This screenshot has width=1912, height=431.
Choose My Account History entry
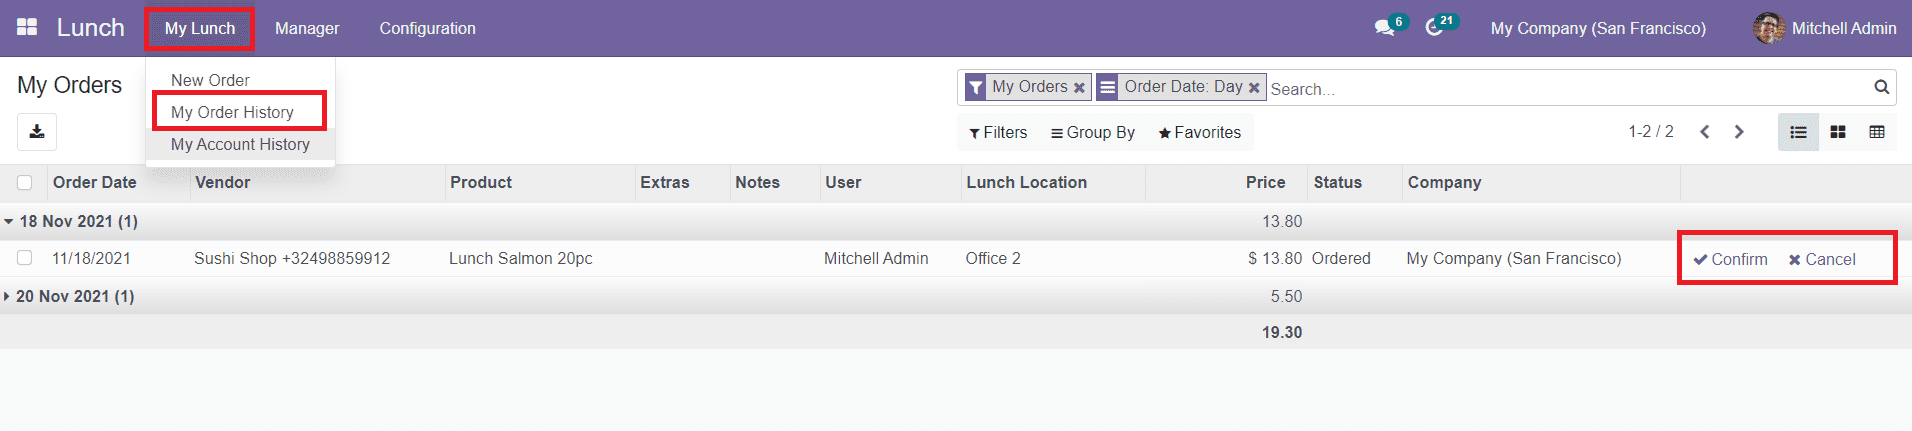(240, 144)
